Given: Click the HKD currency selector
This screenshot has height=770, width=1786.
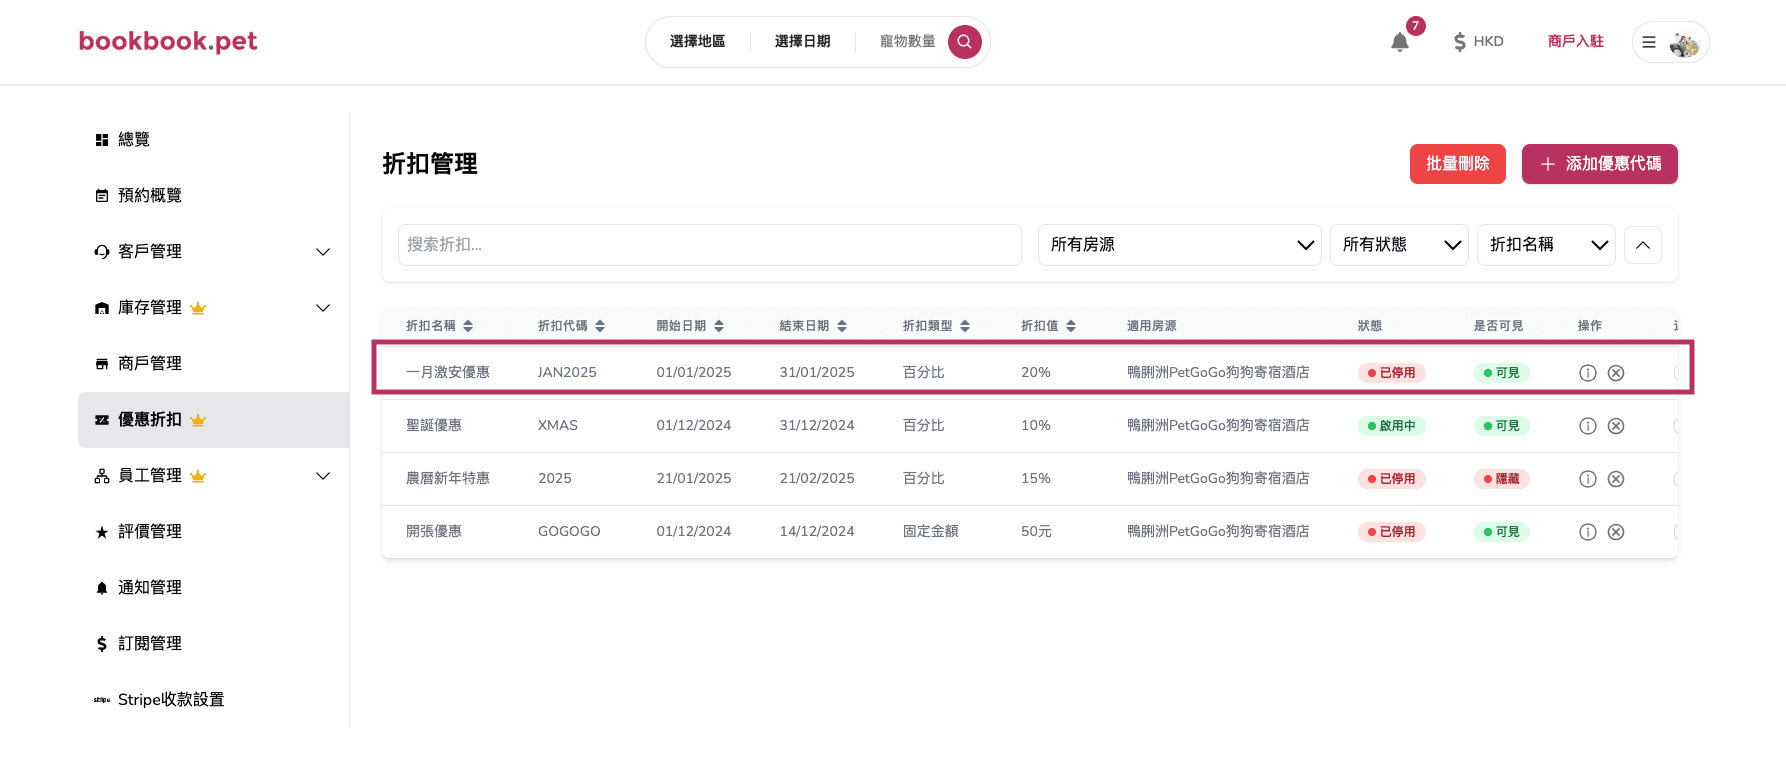Looking at the screenshot, I should (x=1478, y=42).
